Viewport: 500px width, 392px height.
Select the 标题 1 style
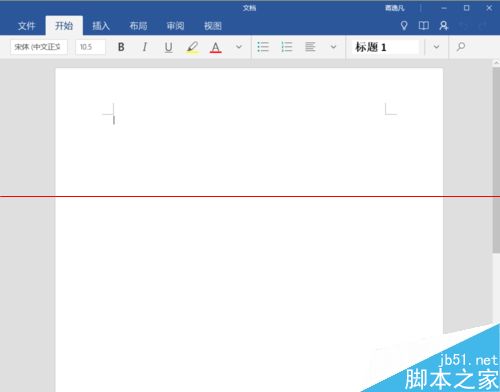click(385, 47)
